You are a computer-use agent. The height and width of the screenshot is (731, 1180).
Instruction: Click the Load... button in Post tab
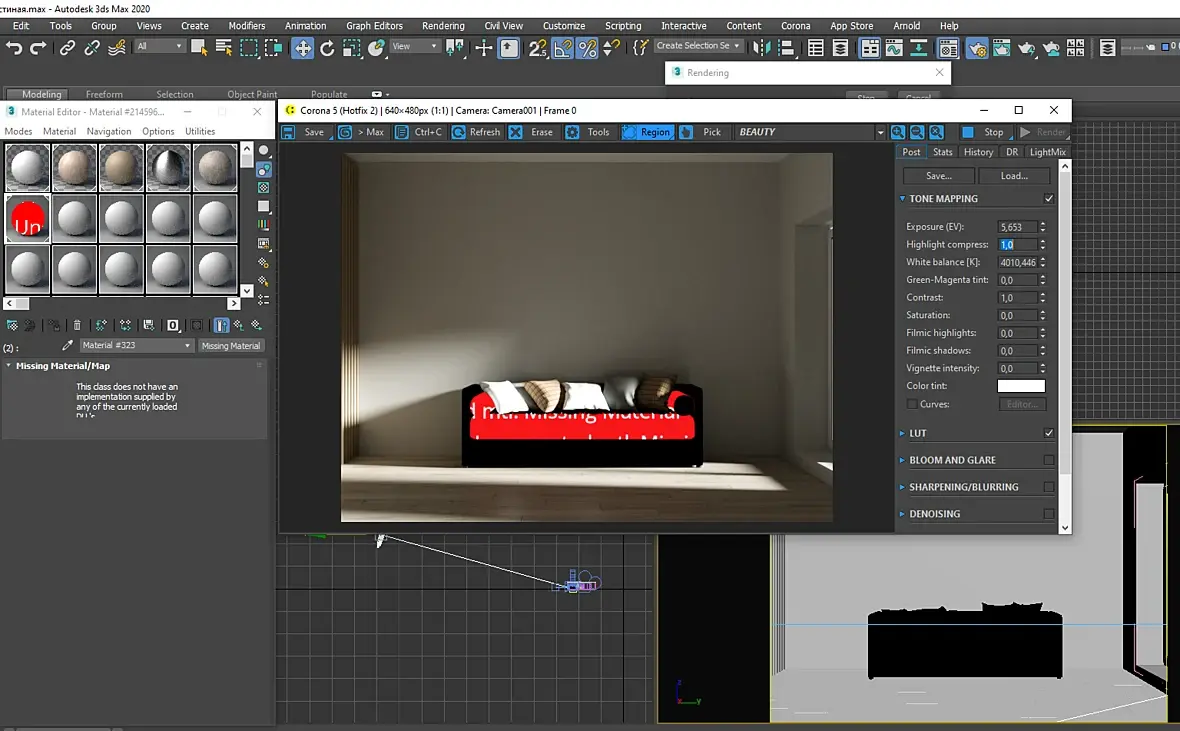1014,176
